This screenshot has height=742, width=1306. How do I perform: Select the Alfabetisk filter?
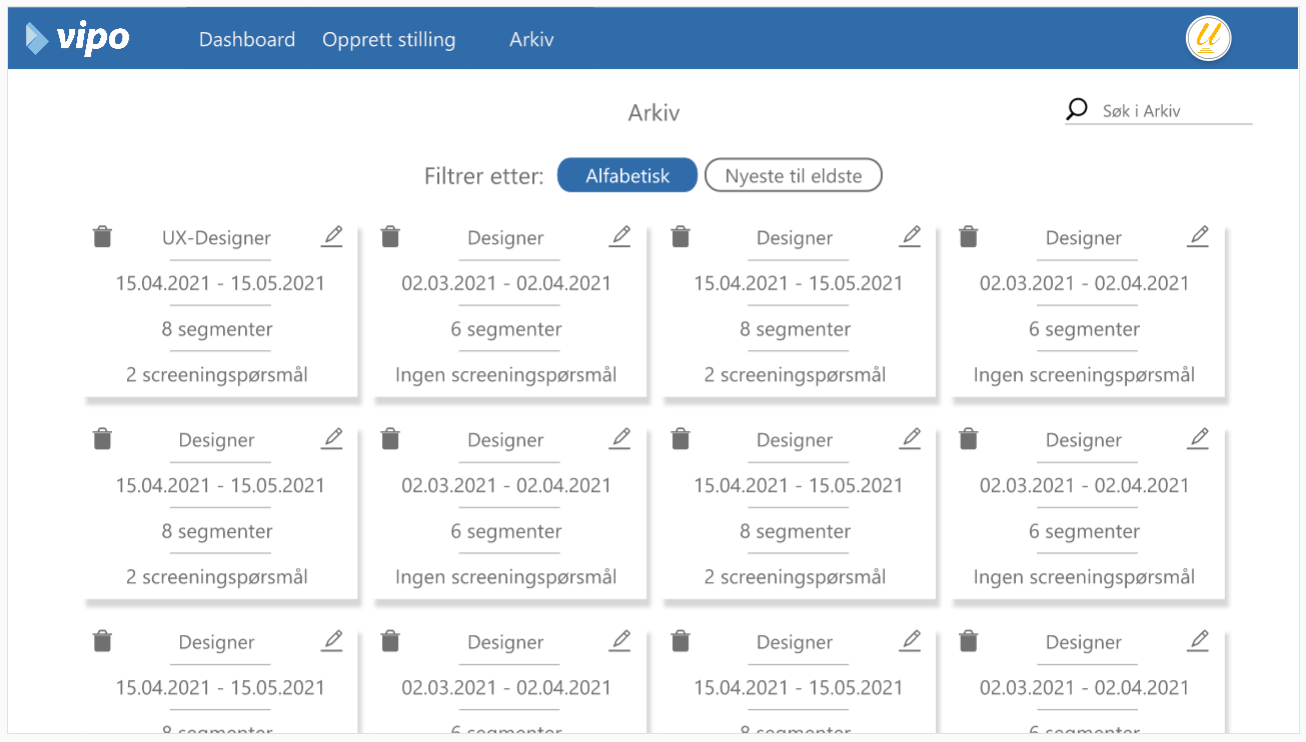click(627, 176)
